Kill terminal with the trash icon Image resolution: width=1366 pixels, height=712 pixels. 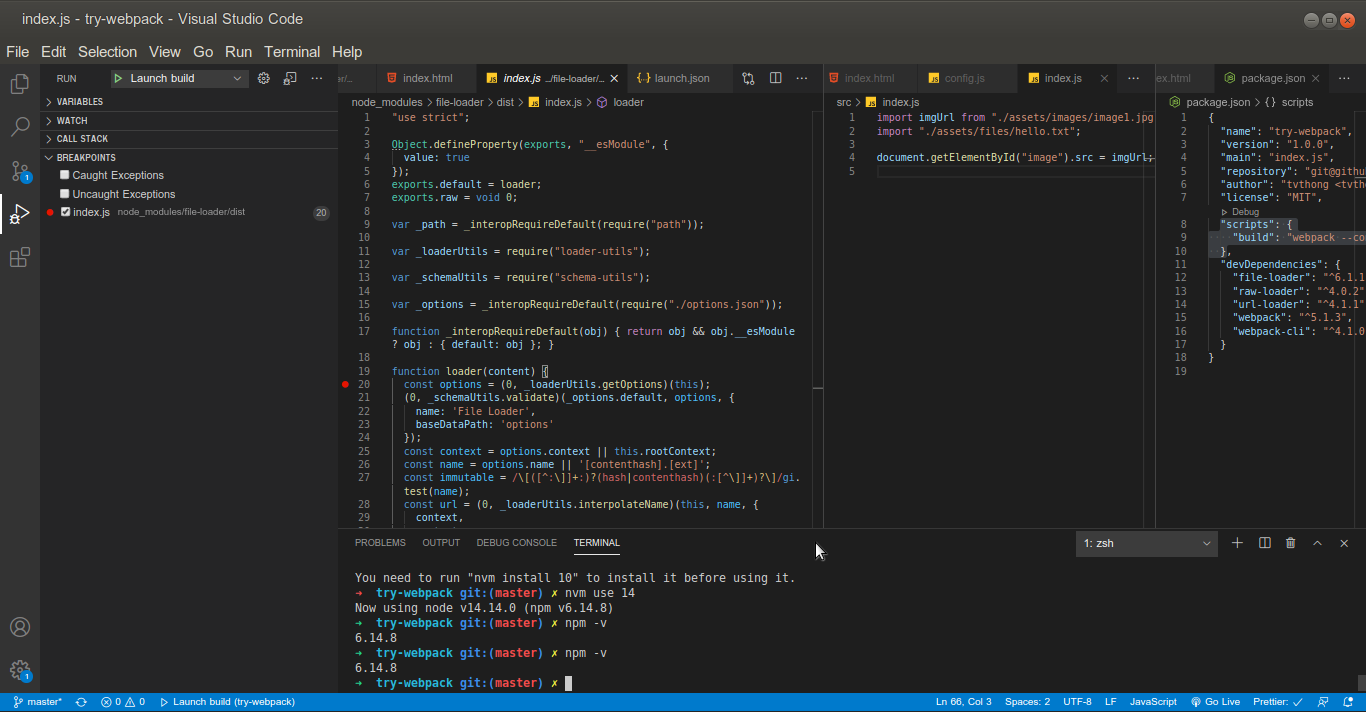1290,543
